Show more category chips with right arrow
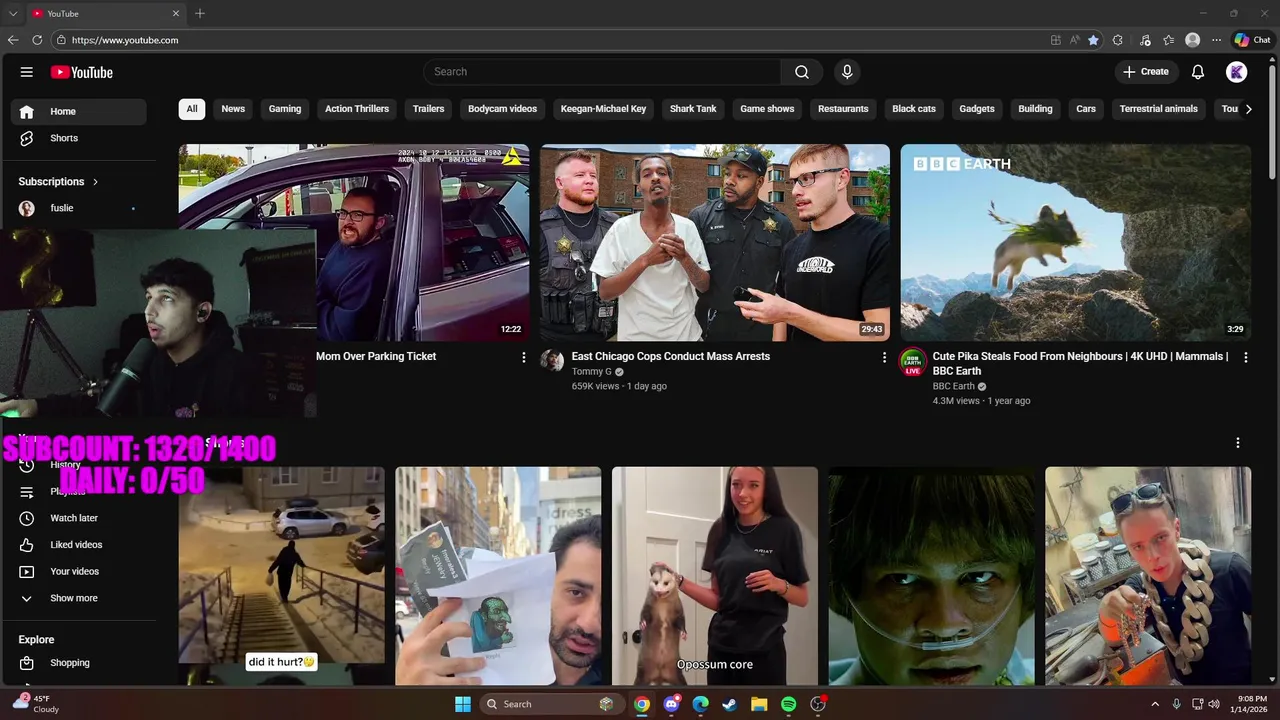The image size is (1280, 720). pos(1248,109)
